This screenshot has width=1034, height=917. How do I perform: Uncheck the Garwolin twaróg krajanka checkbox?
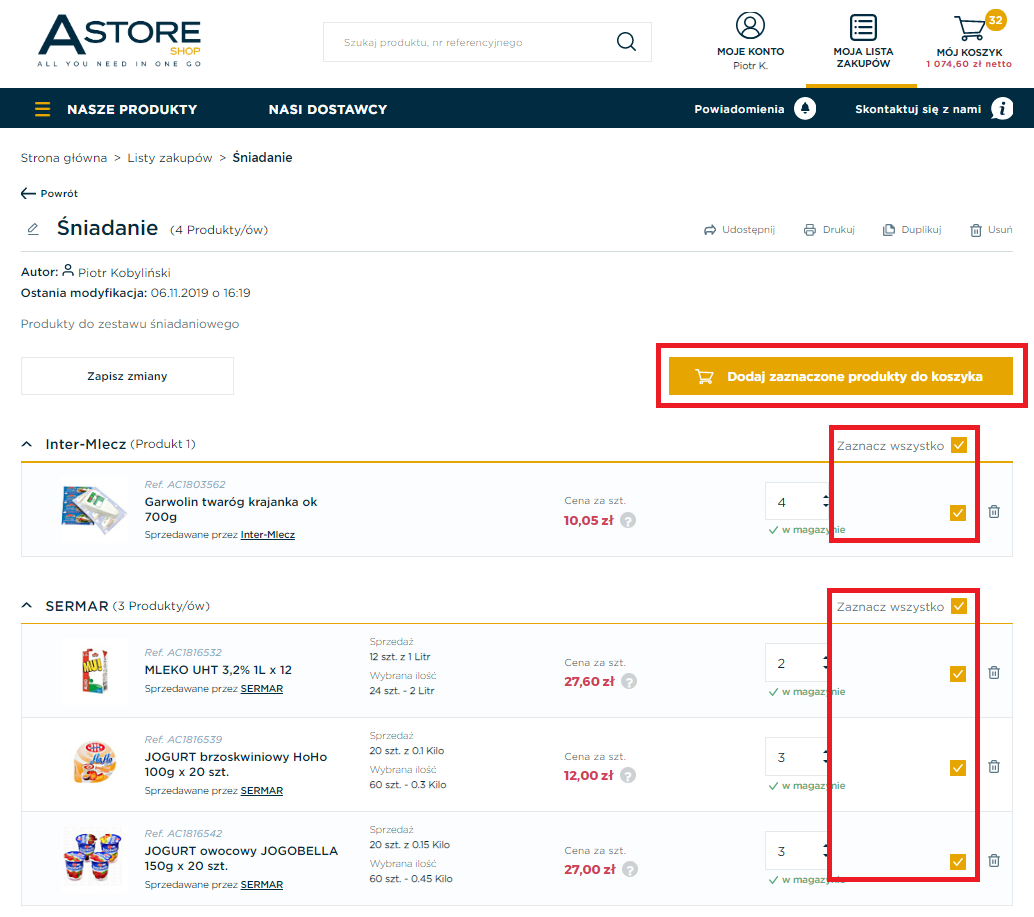point(958,513)
